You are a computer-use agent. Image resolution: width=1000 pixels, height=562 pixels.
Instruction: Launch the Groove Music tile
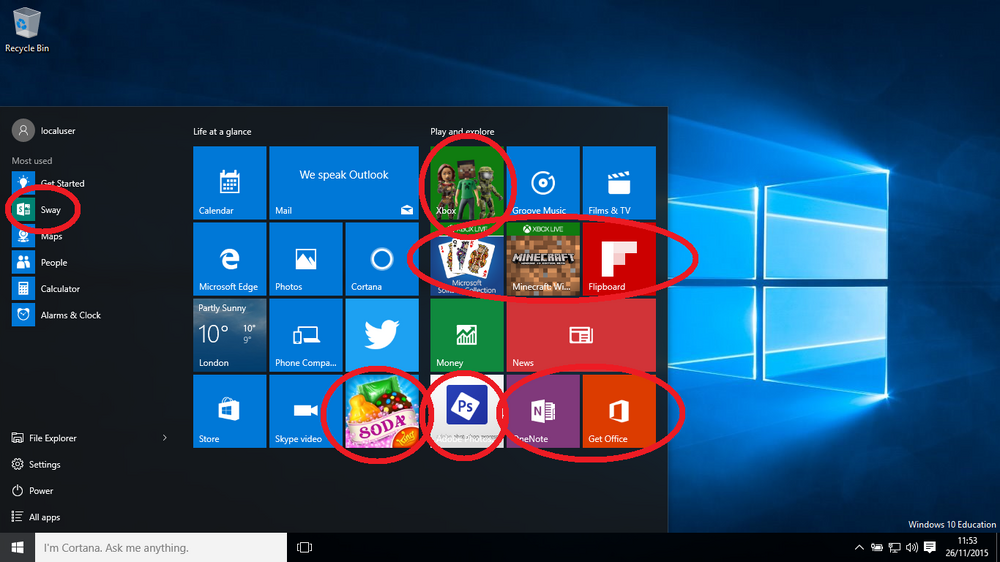pos(543,183)
